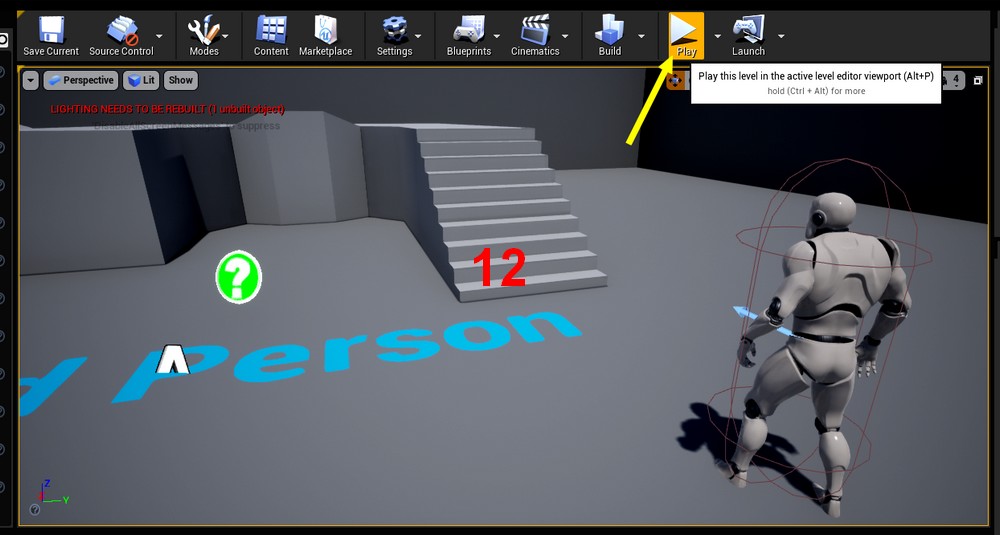Expand the Launch device dropdown arrow
This screenshot has height=535, width=1000.
pos(781,36)
